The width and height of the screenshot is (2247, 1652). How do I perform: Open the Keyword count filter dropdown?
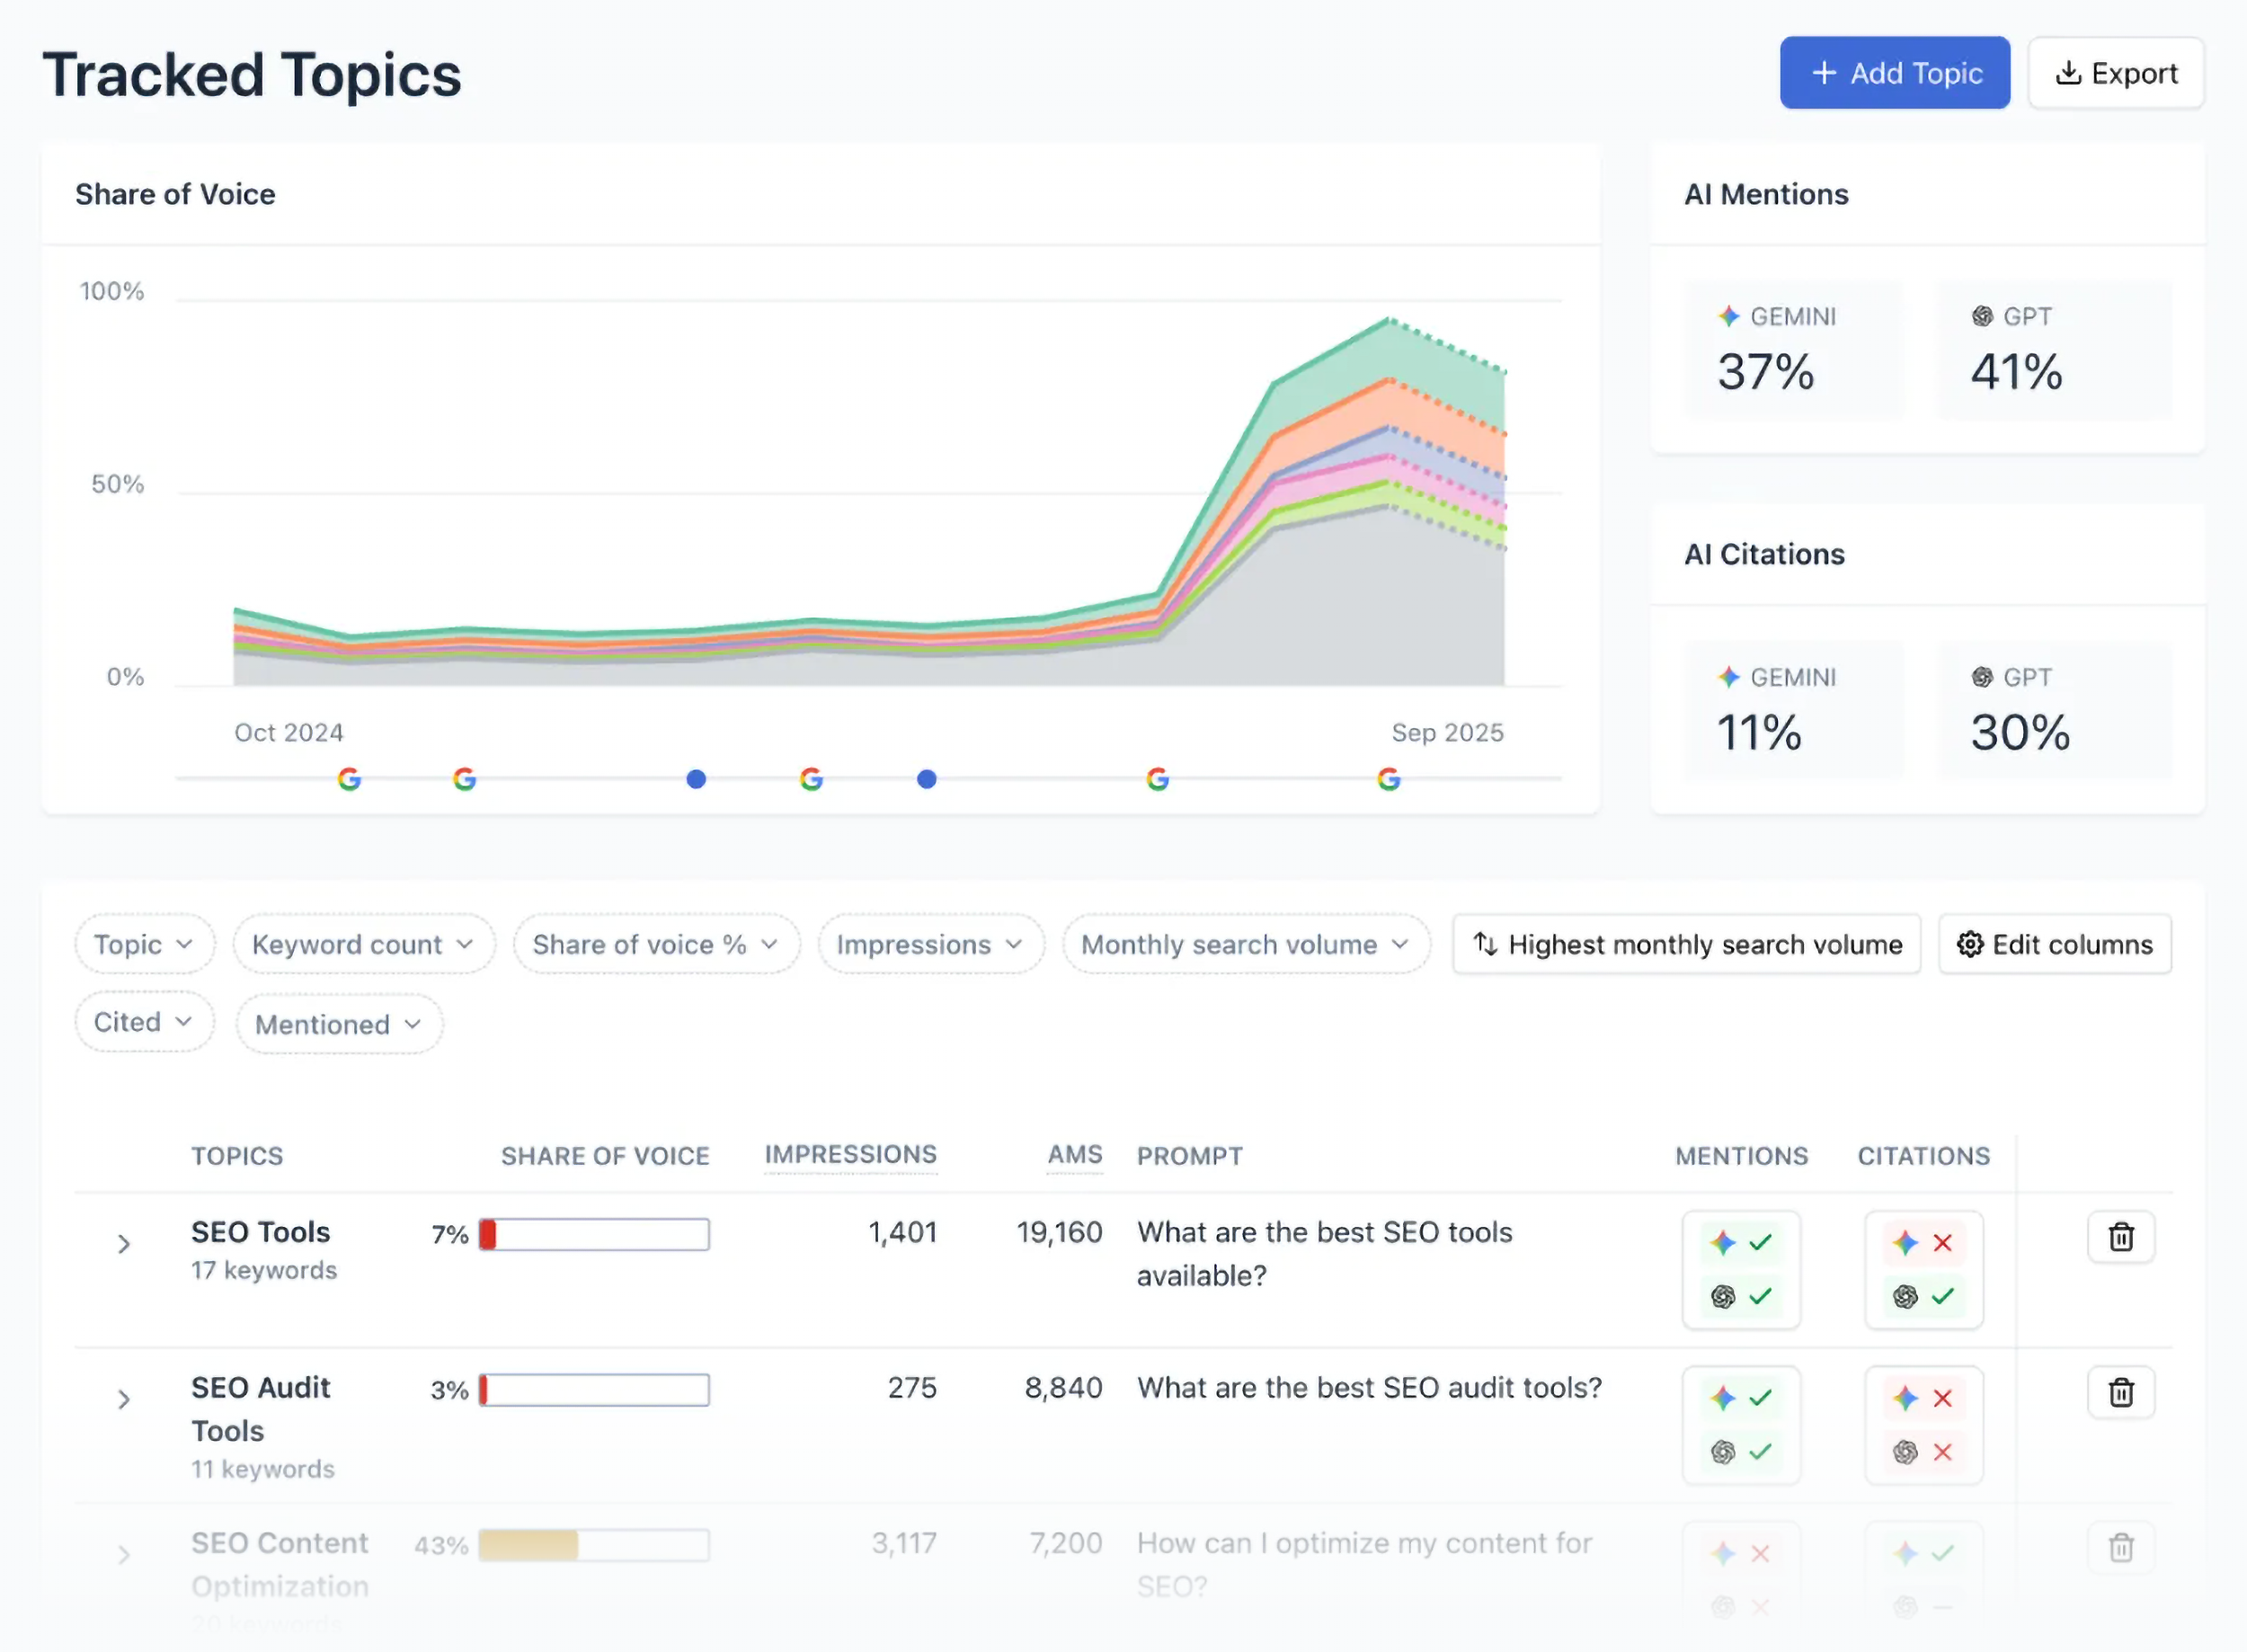tap(363, 944)
